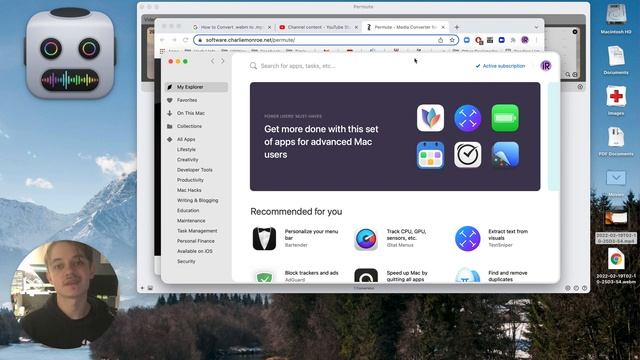Open Chrome extensions puzzle icon
Screen dimensions: 640x360
click(x=513, y=40)
